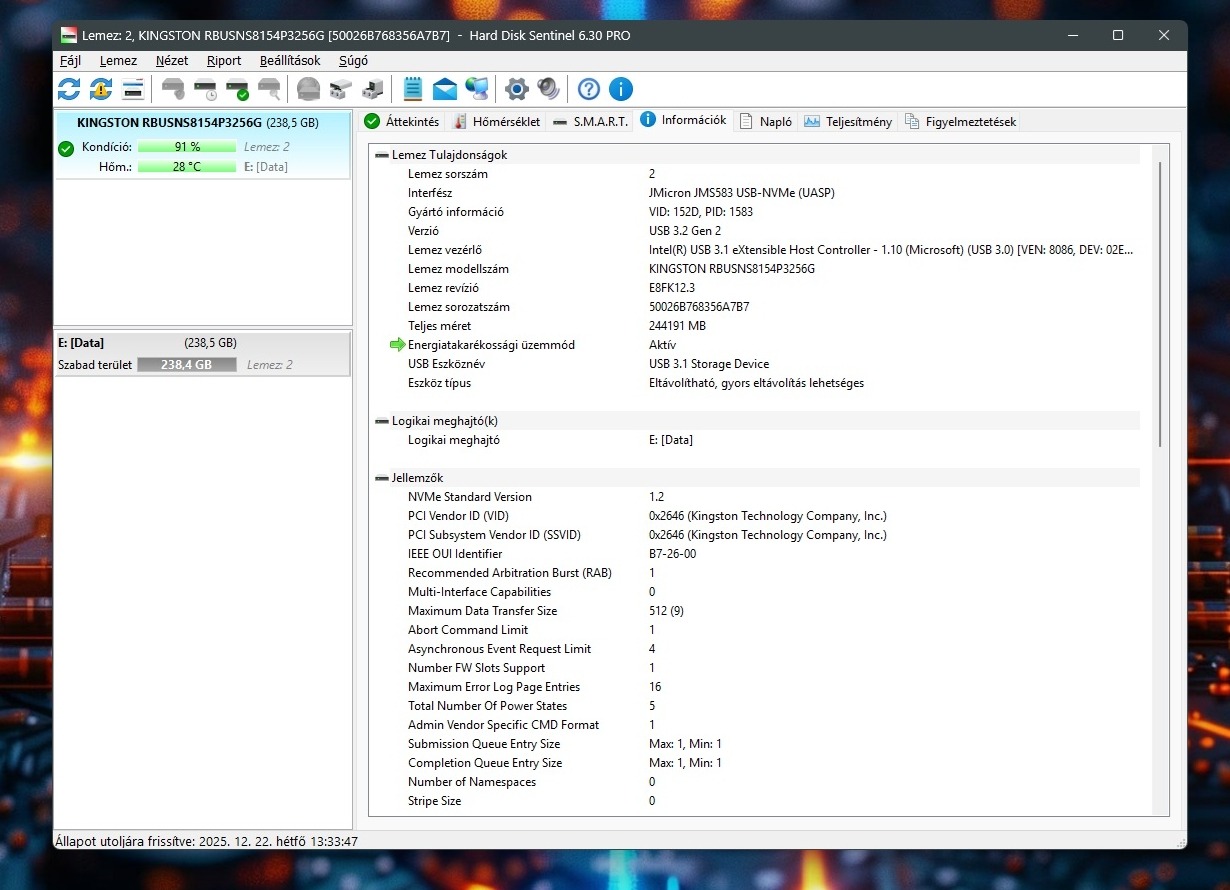
Task: Open the Riport menu
Action: [224, 60]
